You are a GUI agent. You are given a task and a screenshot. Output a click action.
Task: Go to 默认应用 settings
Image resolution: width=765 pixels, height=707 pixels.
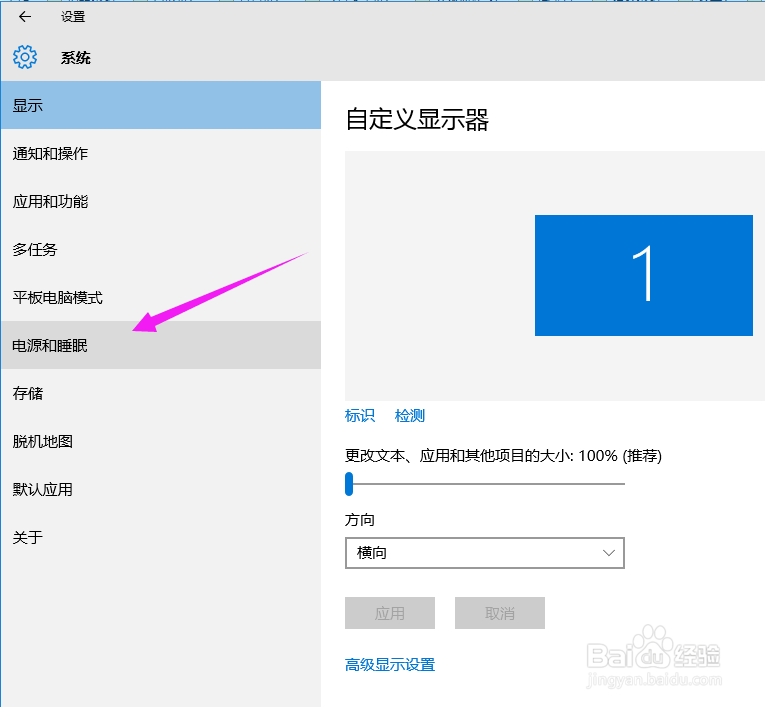pos(161,489)
